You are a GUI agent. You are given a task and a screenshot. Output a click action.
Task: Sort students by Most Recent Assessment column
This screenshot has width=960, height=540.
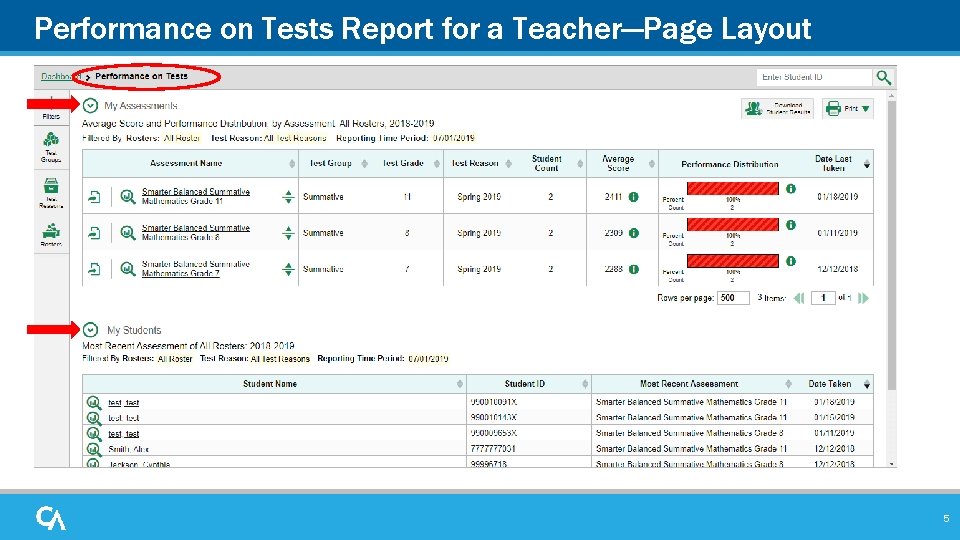789,384
